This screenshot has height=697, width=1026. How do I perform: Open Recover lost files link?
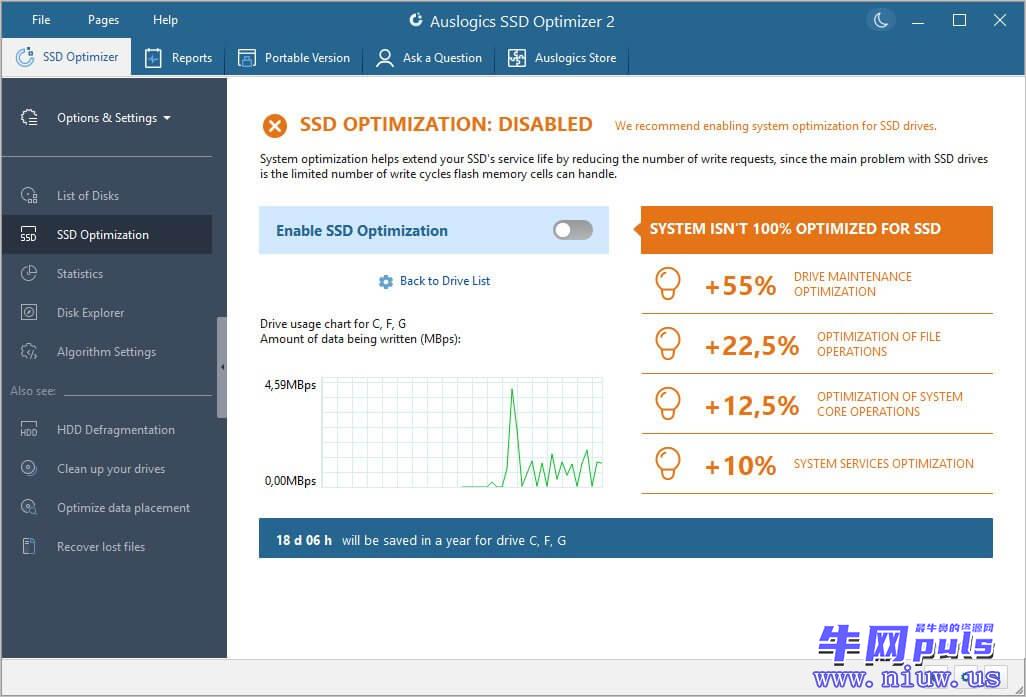coord(107,546)
